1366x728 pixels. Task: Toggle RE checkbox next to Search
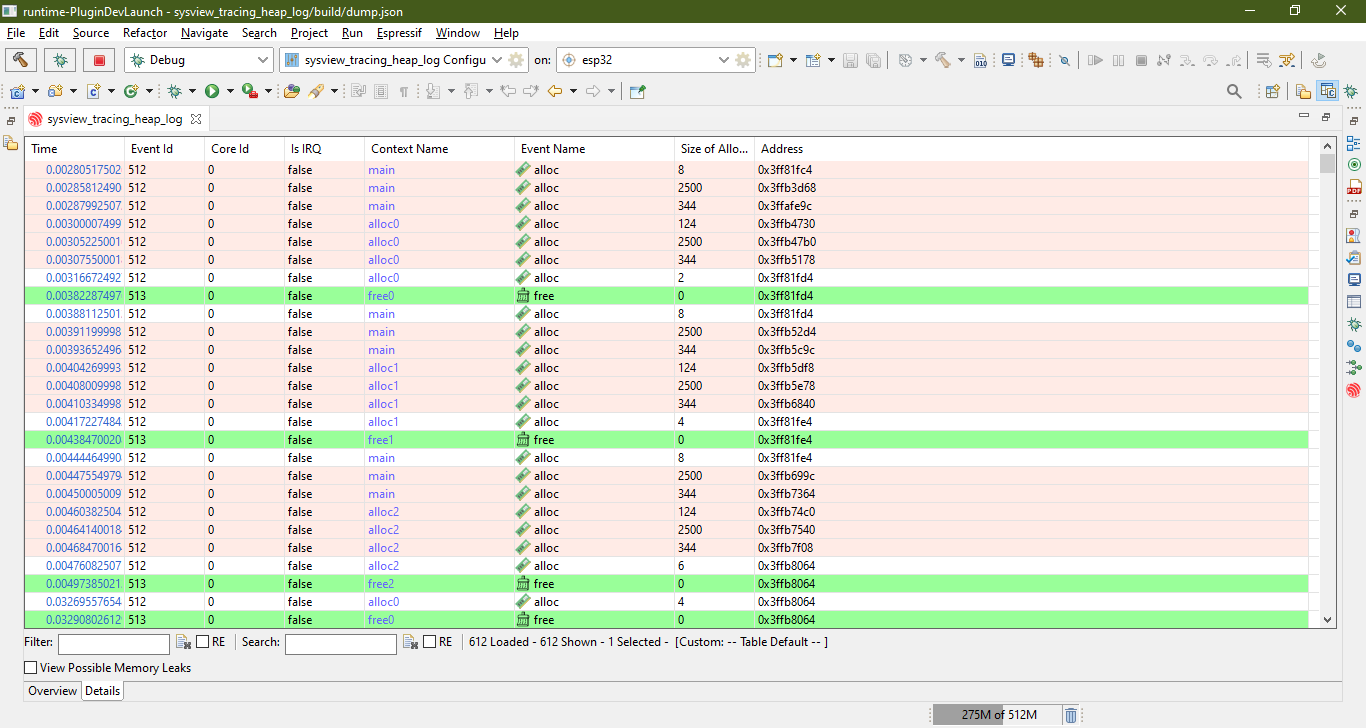pyautogui.click(x=430, y=642)
